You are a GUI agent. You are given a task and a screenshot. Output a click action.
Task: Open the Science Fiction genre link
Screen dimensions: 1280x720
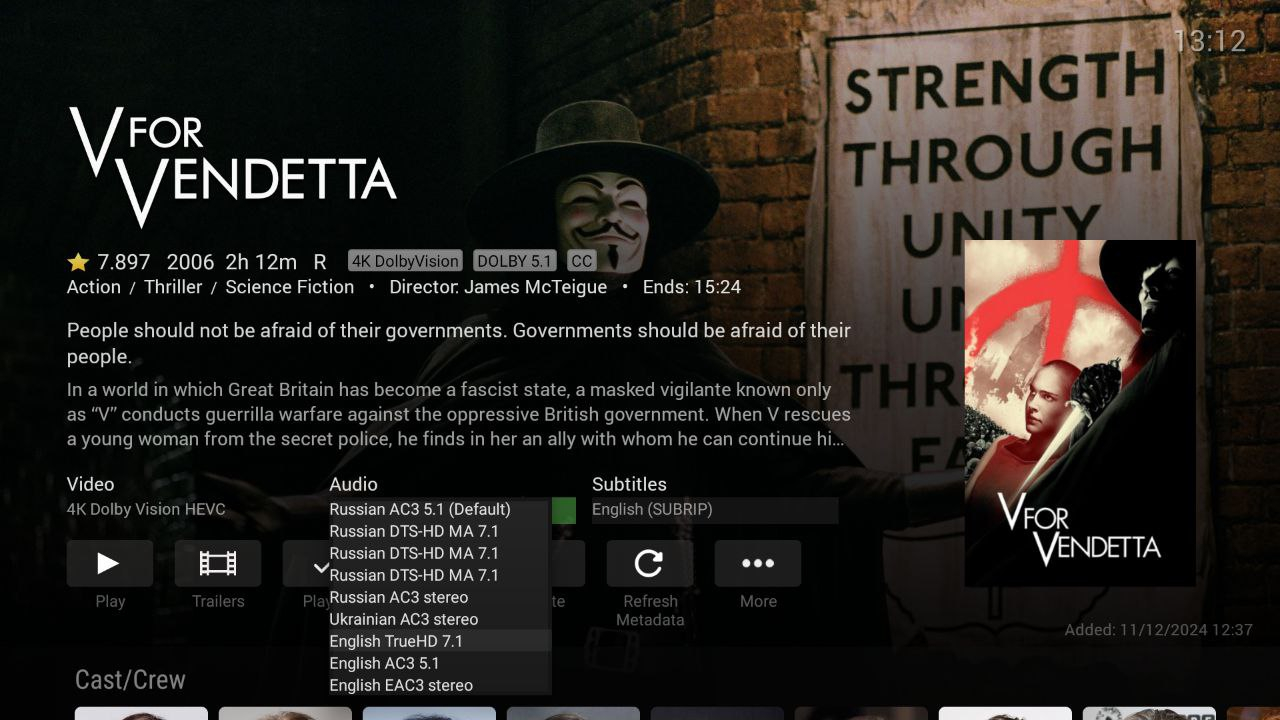coord(290,287)
